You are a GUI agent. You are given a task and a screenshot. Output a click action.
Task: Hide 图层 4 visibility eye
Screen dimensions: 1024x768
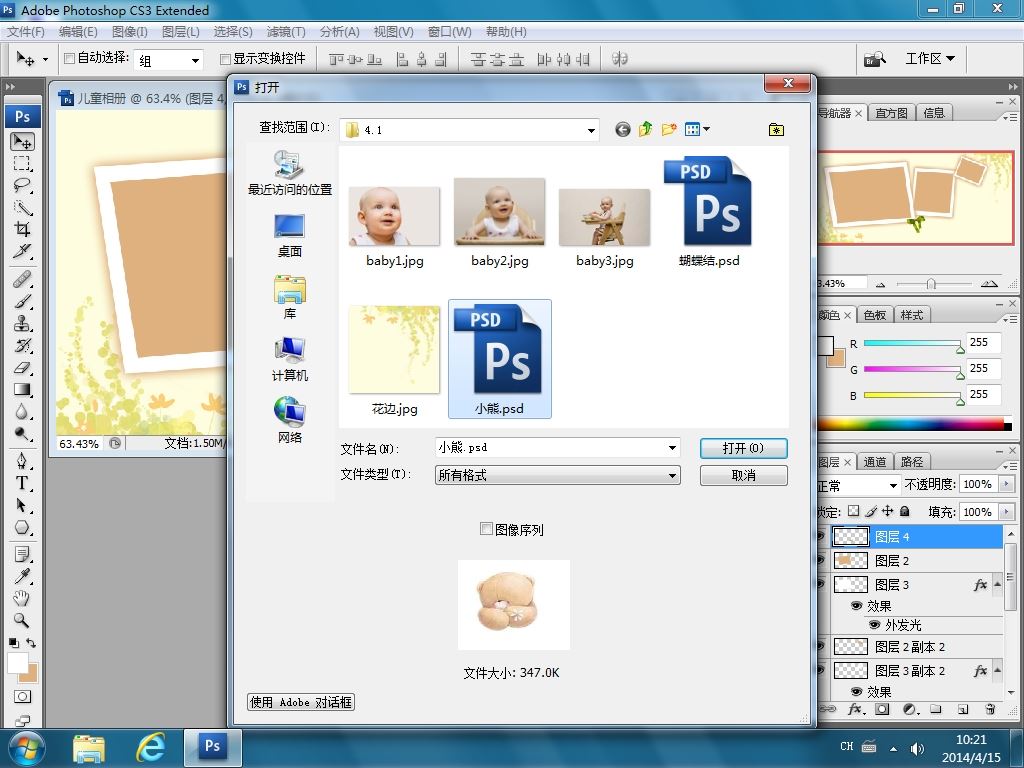point(822,537)
